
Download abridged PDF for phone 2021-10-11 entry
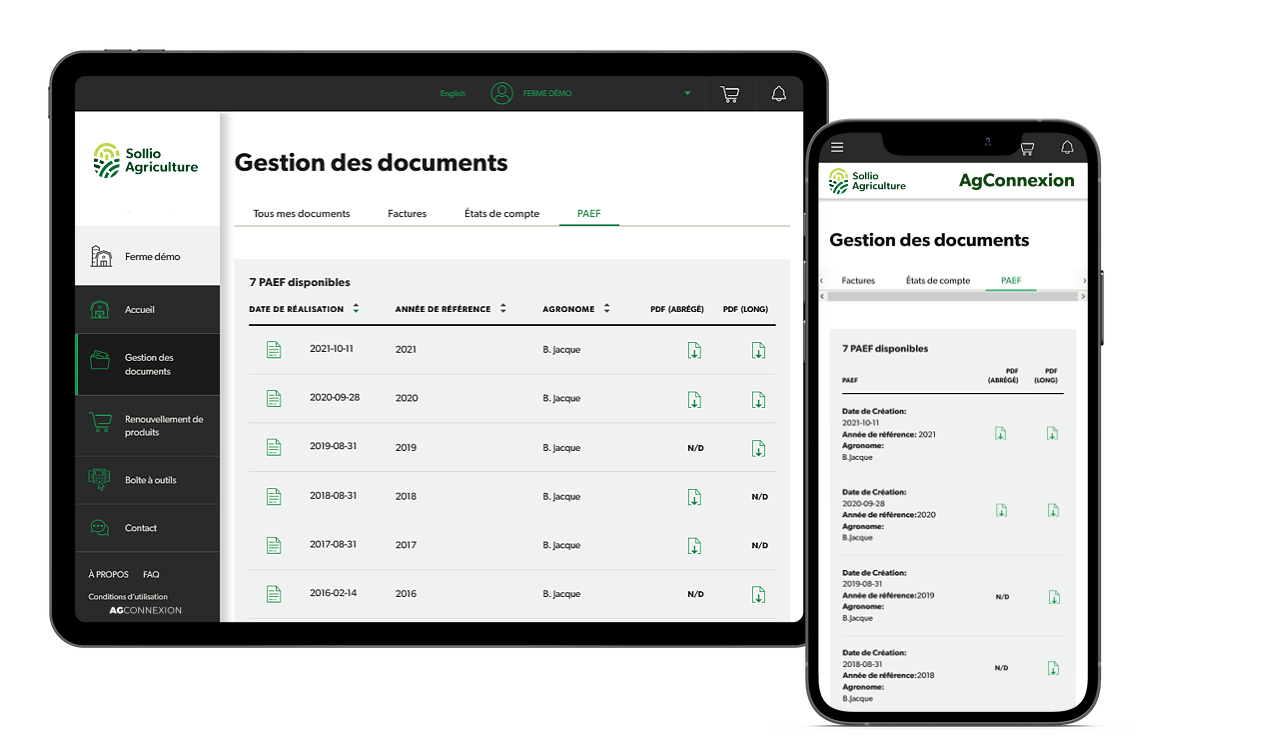click(x=1001, y=433)
